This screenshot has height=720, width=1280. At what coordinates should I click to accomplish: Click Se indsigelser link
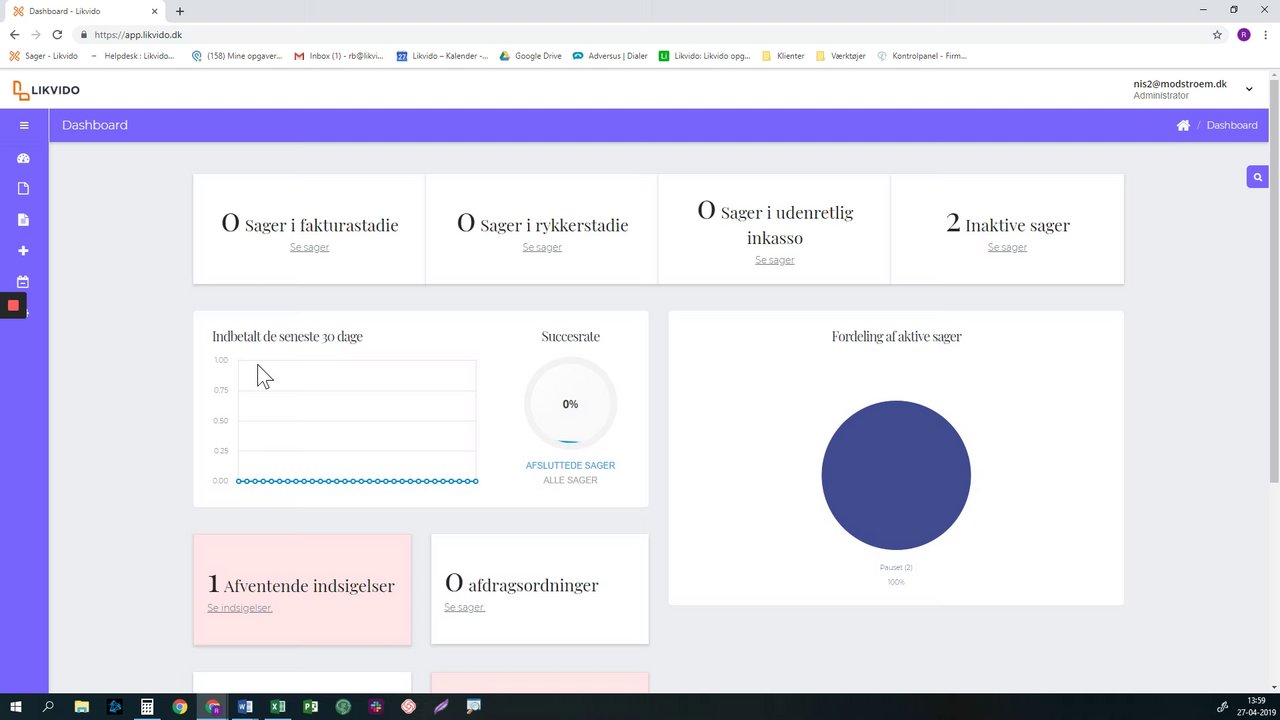240,607
